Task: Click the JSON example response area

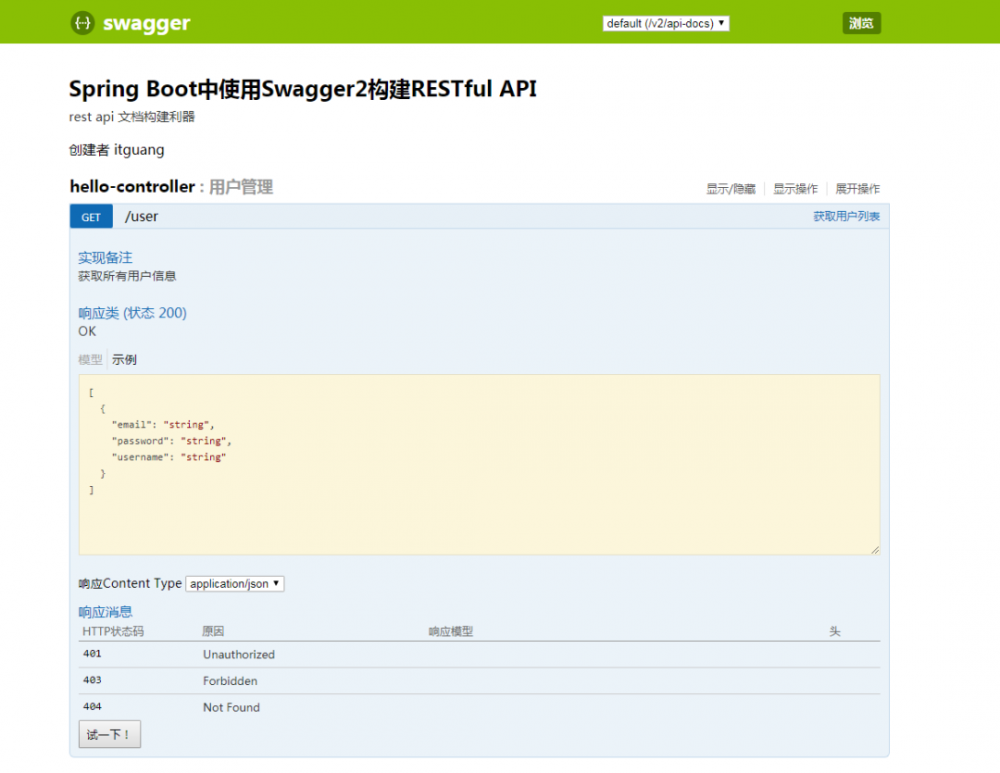Action: click(480, 463)
